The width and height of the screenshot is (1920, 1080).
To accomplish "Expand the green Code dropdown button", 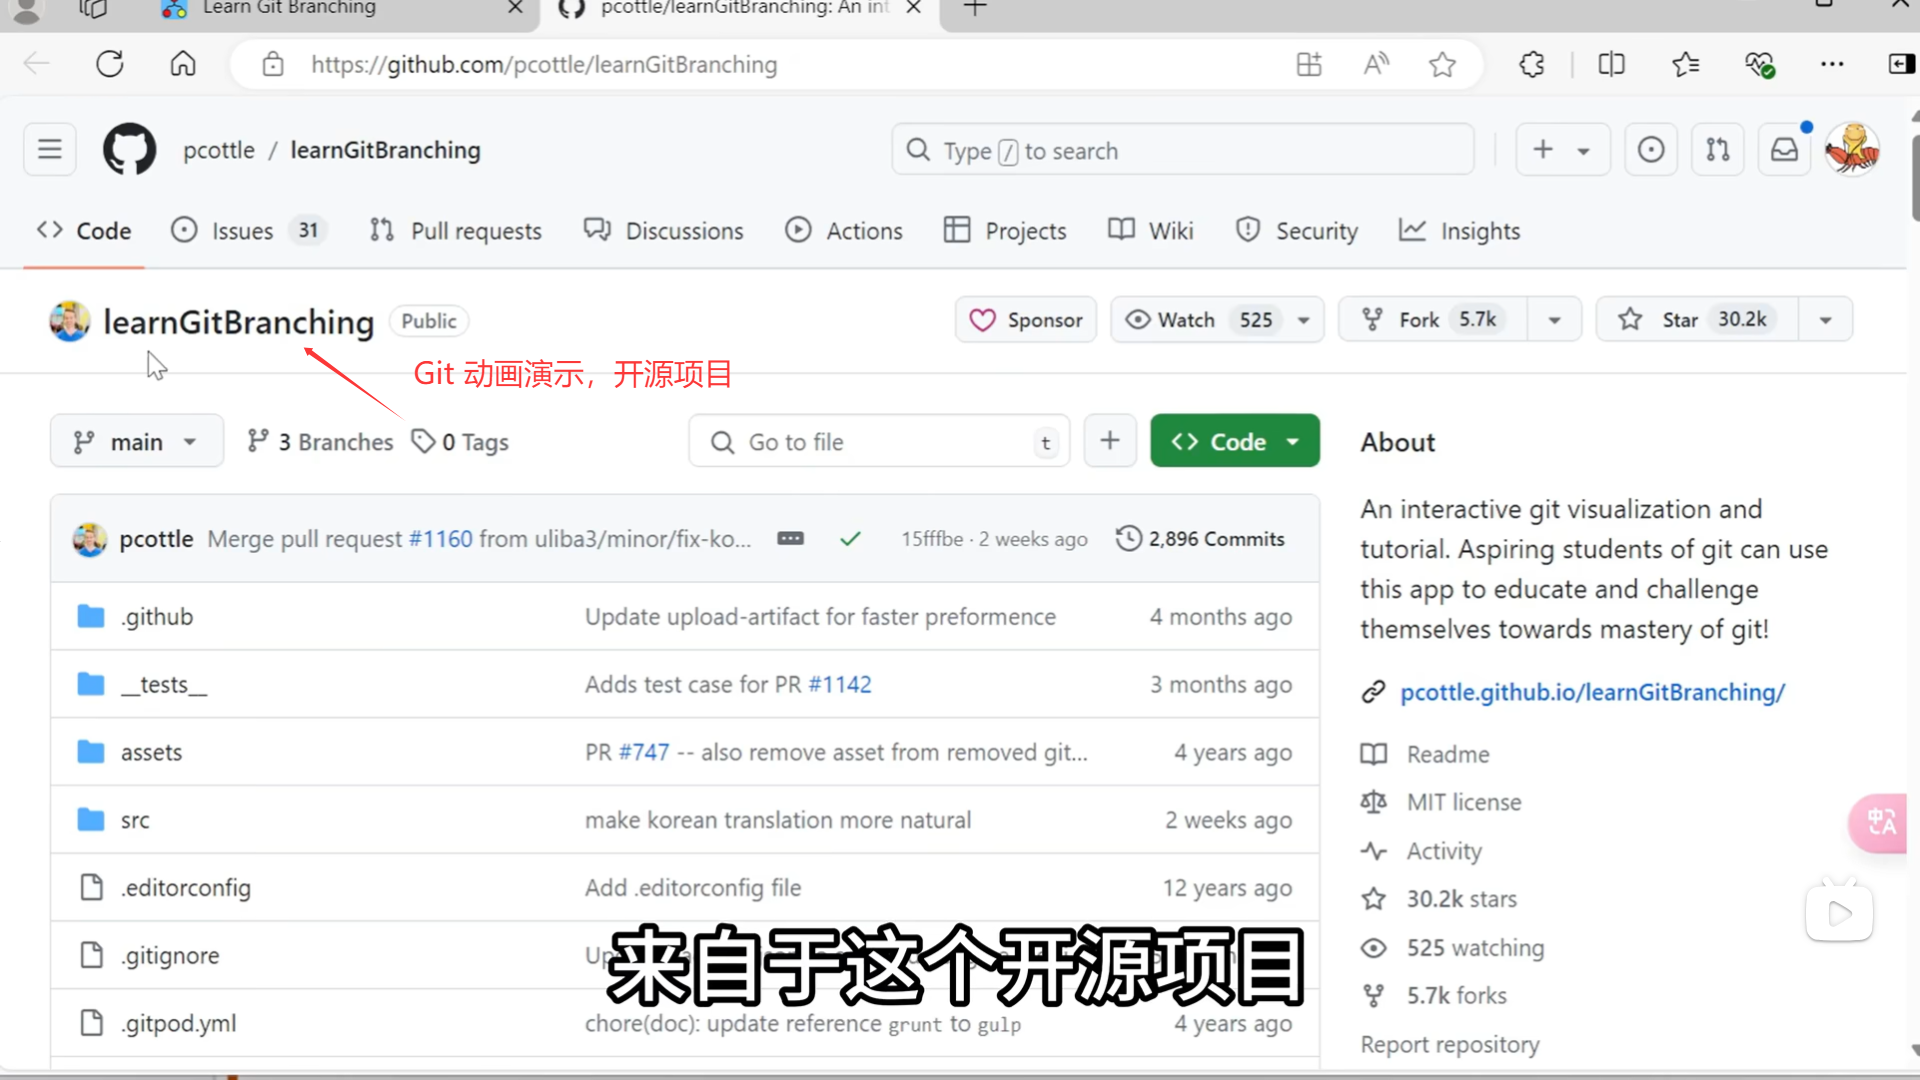I will coord(1234,441).
